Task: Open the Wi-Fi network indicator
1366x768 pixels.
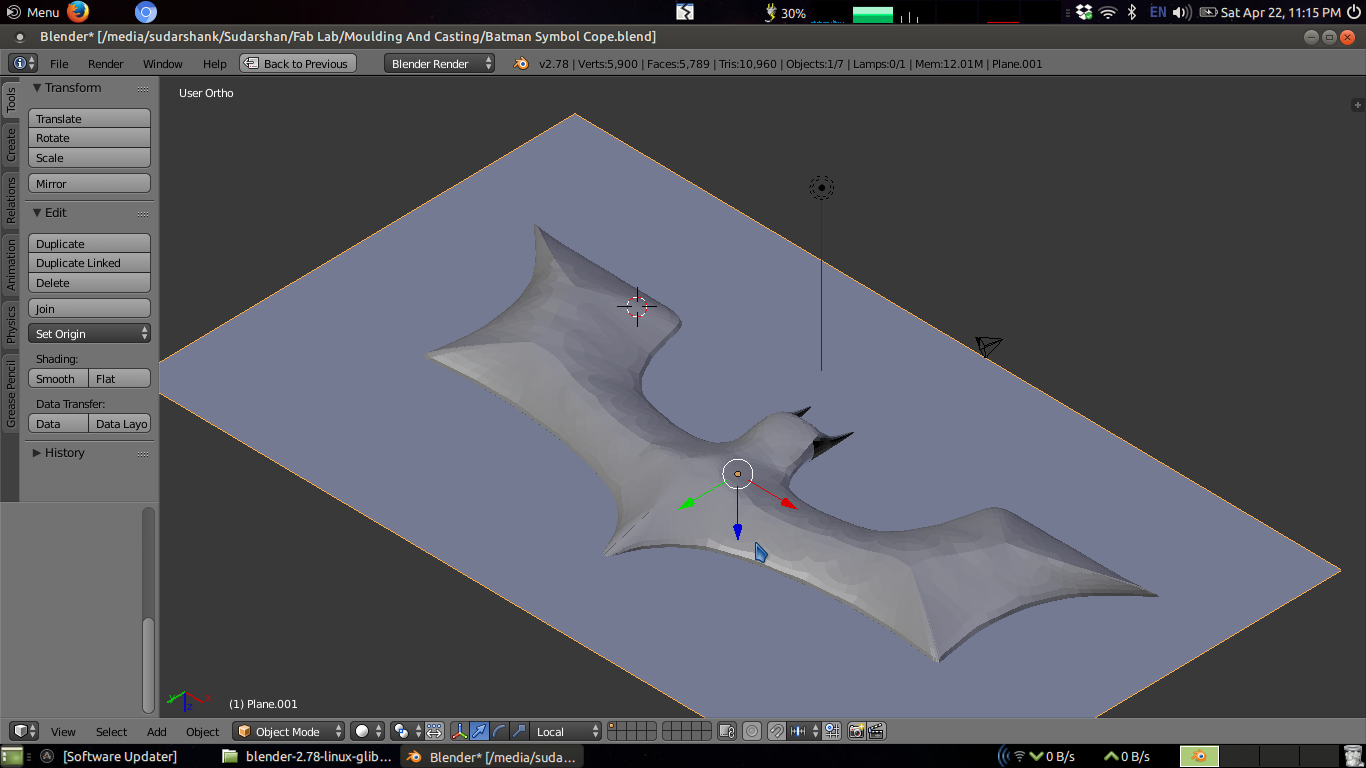Action: pyautogui.click(x=1107, y=12)
